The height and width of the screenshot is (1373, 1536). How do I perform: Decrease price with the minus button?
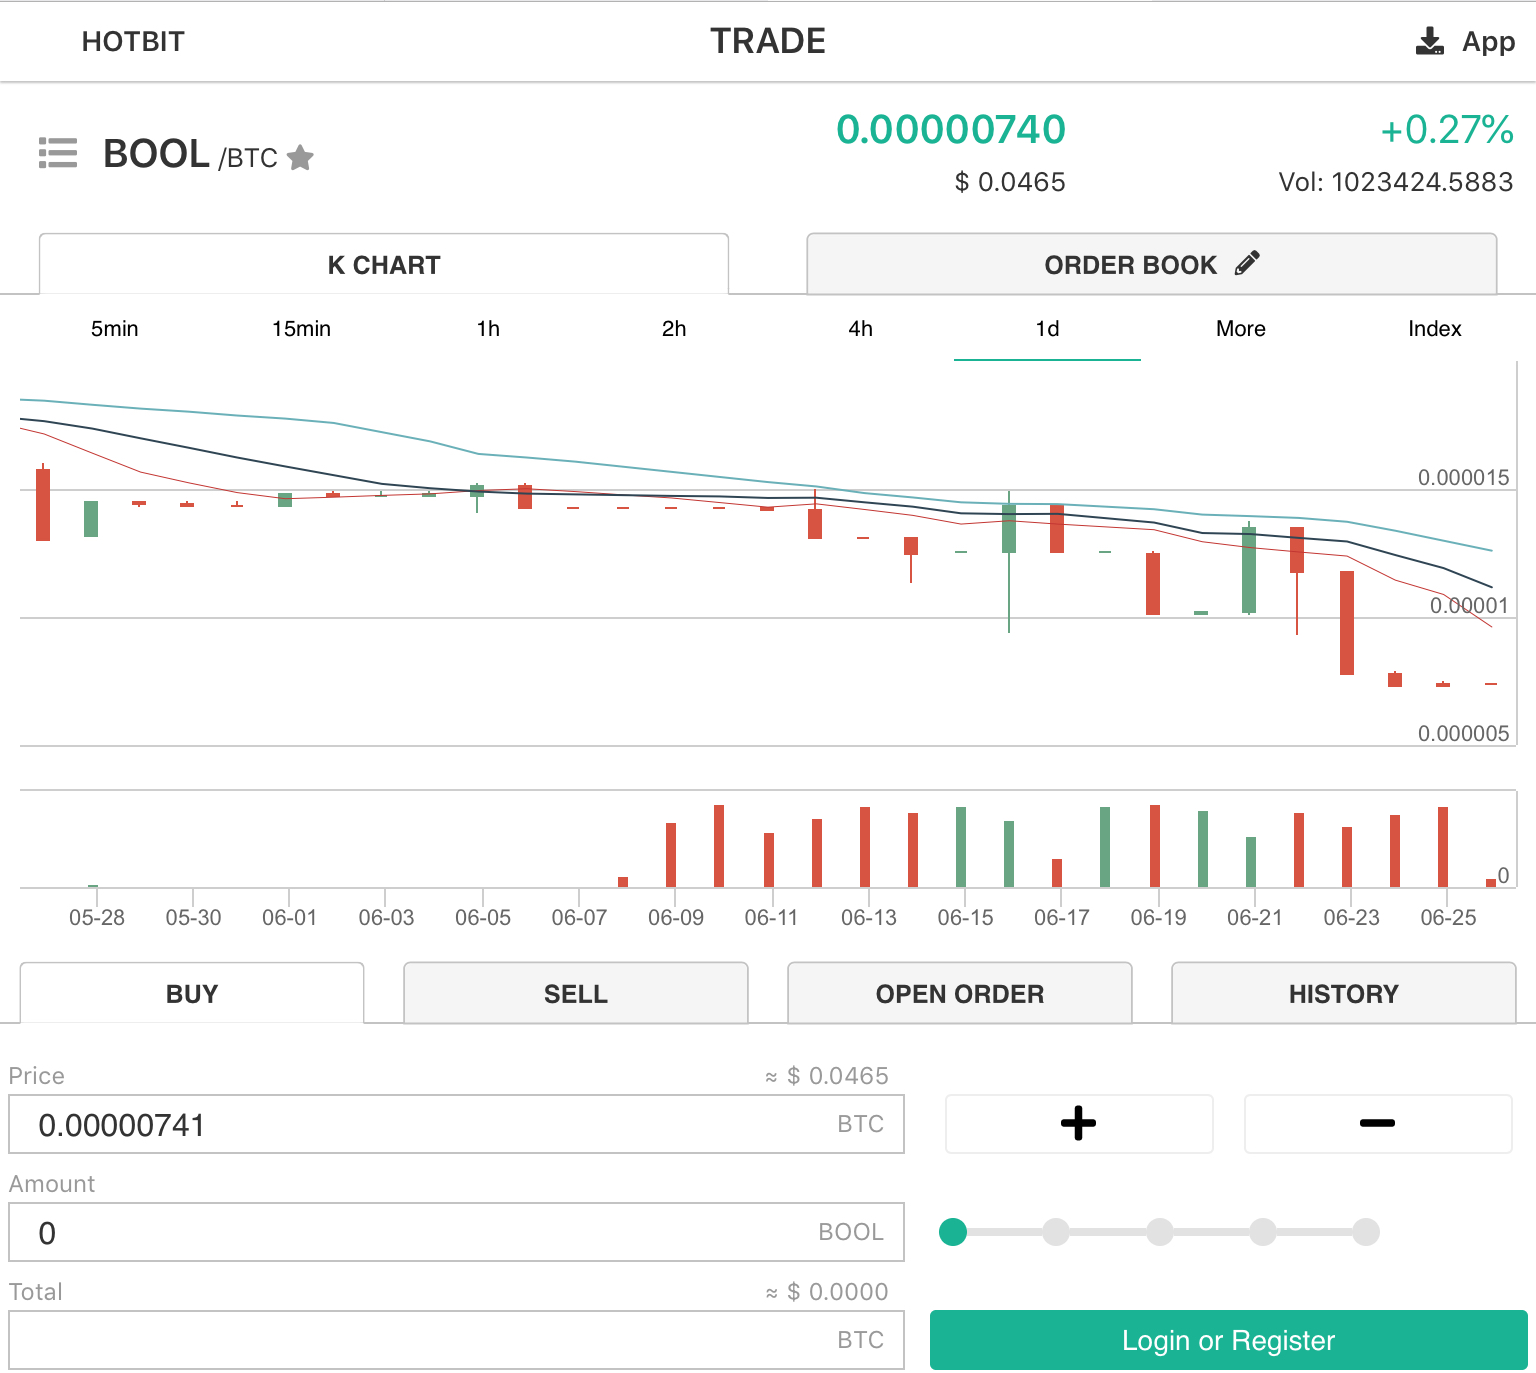pyautogui.click(x=1378, y=1124)
